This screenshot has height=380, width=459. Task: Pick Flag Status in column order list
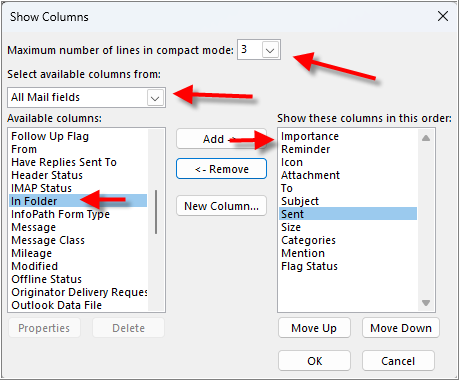click(x=348, y=266)
